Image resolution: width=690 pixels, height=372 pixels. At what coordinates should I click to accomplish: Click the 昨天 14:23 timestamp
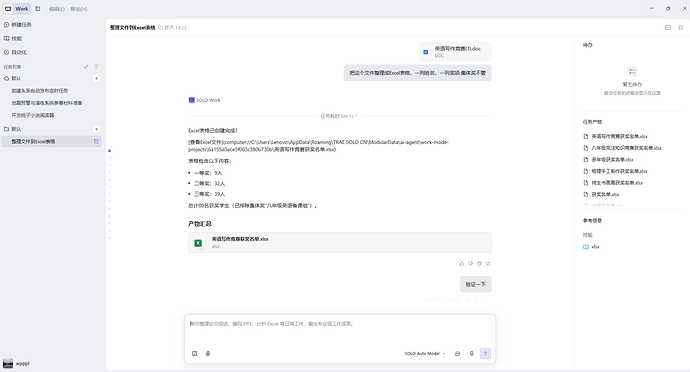pyautogui.click(x=175, y=28)
